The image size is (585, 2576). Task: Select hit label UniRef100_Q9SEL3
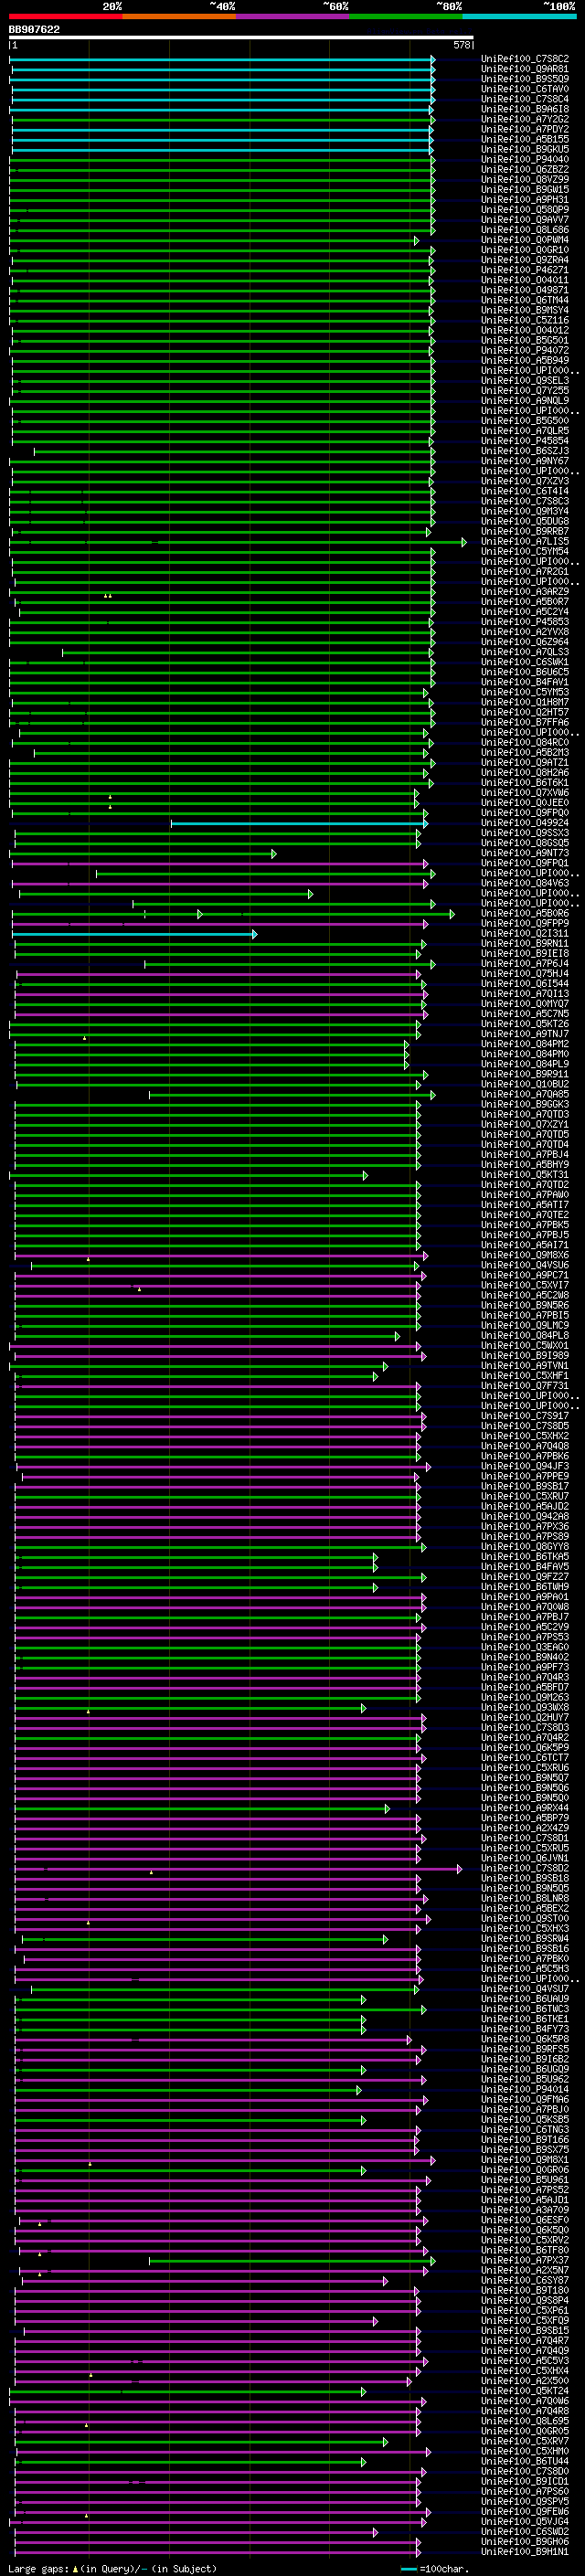point(525,381)
